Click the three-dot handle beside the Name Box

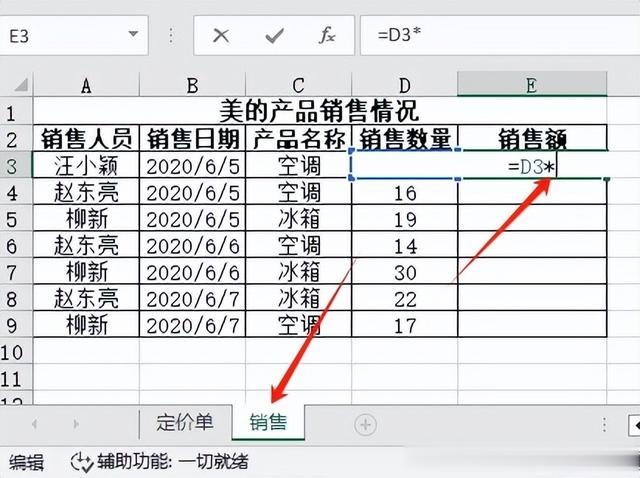pyautogui.click(x=171, y=36)
